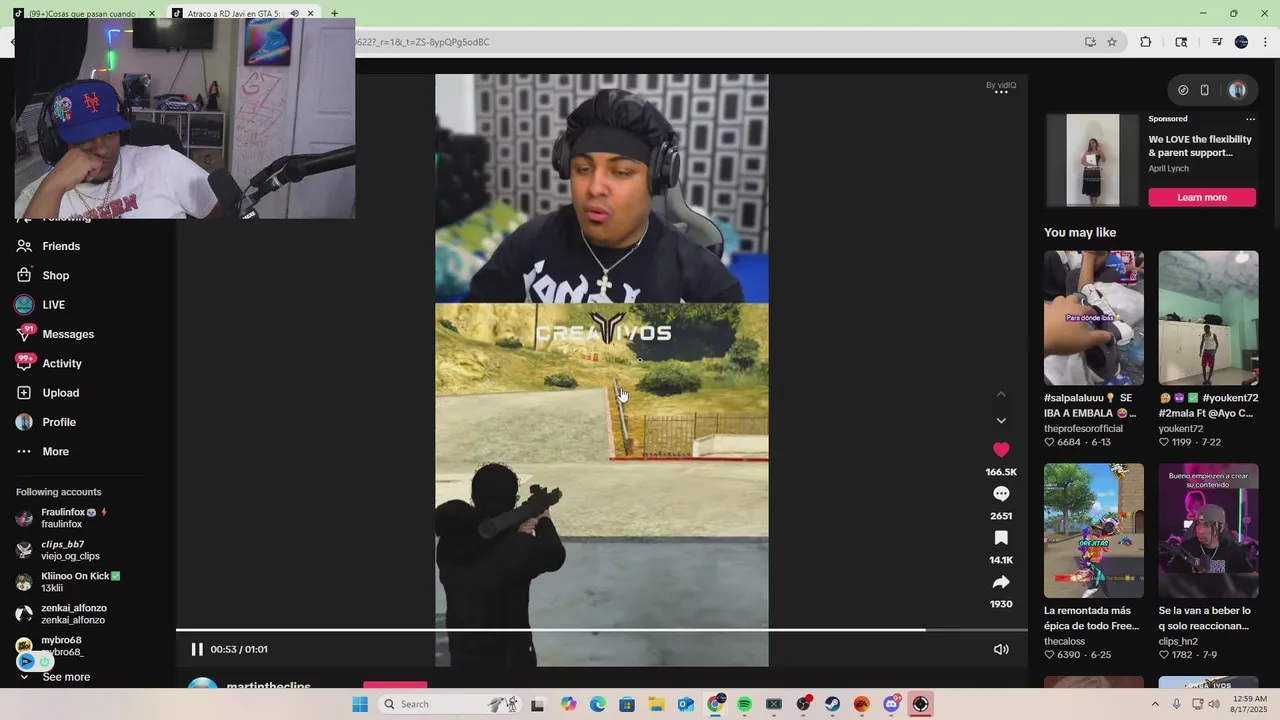
Task: Open clips_bb7 following account
Action: point(68,550)
